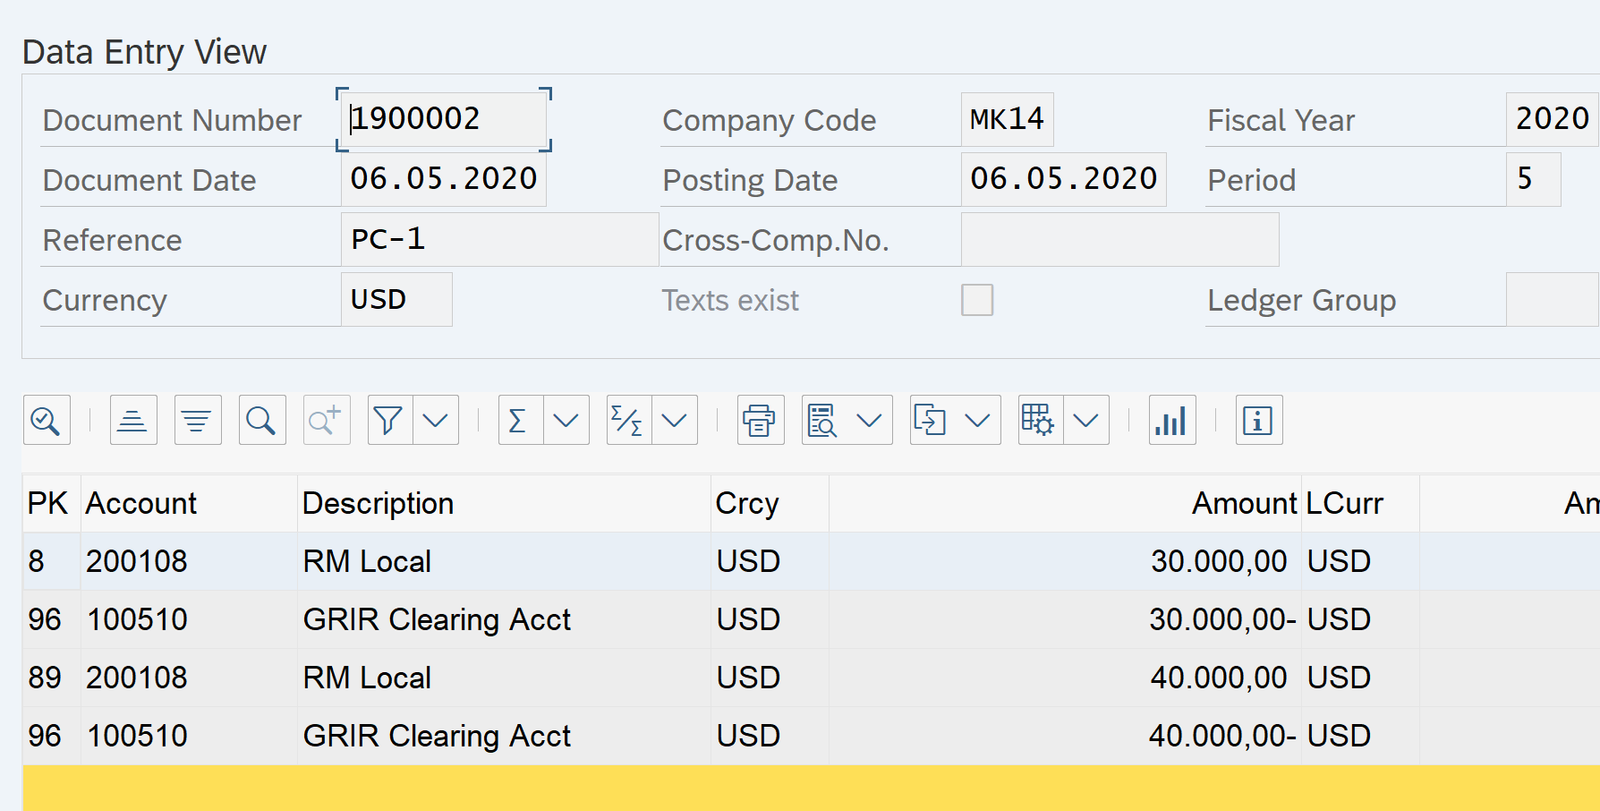Screen dimensions: 1600x811
Task: Expand the filter options dropdown arrow
Action: click(436, 421)
